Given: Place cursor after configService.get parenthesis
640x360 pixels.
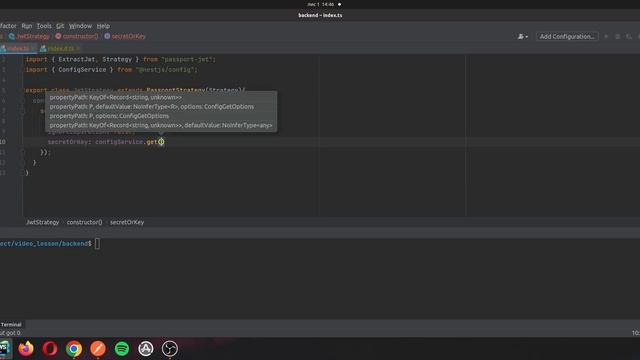Looking at the screenshot, I should 161,142.
